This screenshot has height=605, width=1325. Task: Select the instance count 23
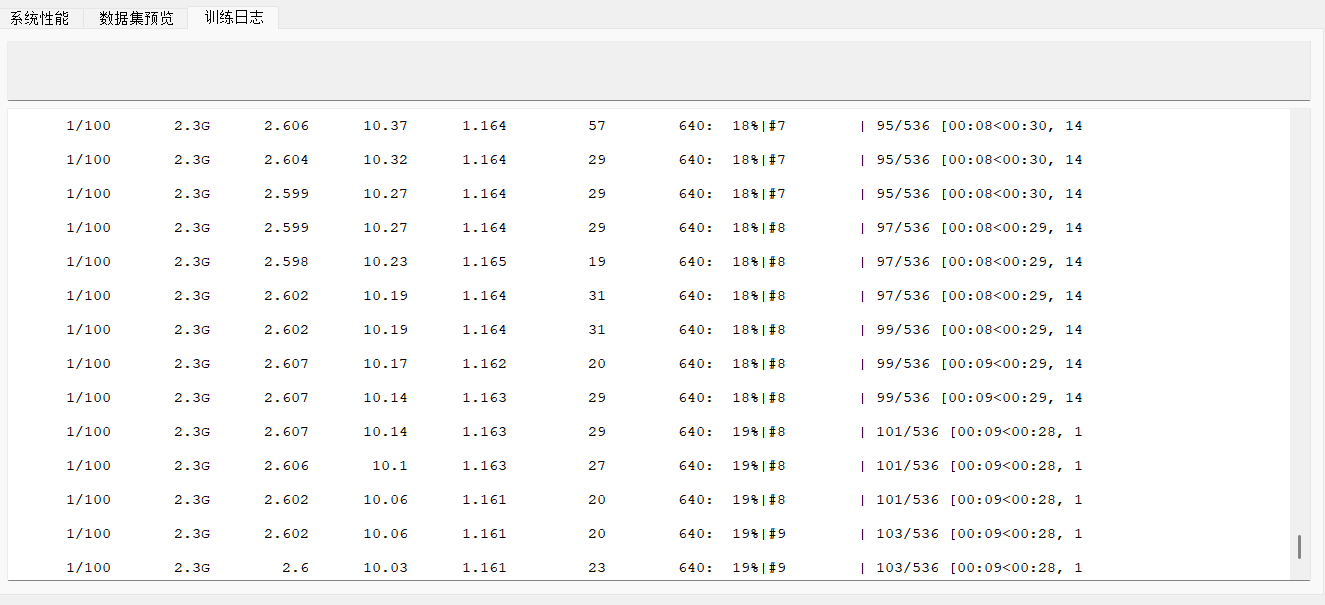[597, 568]
